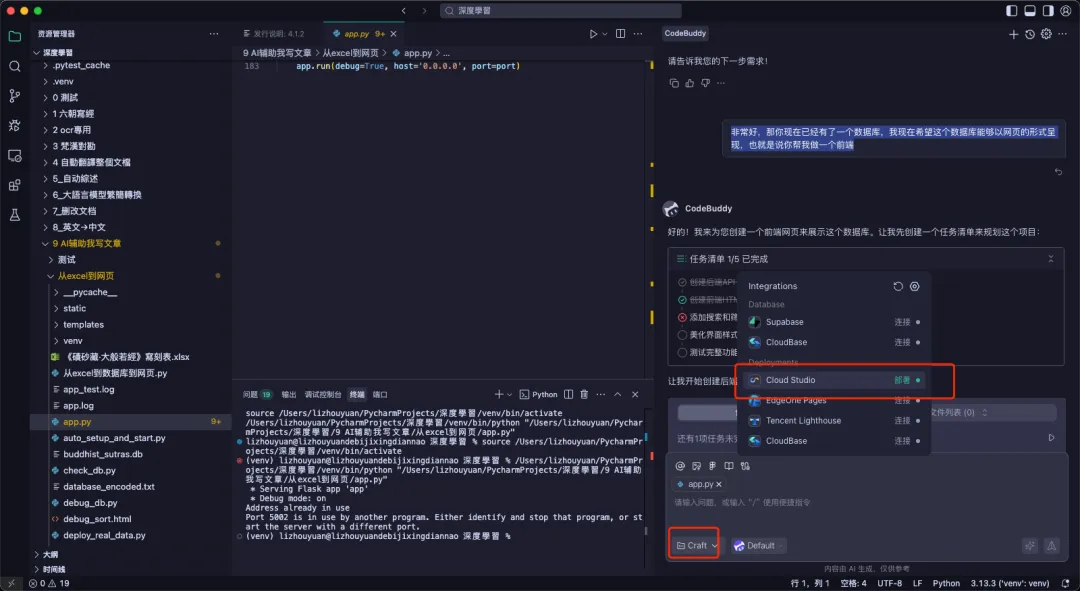1080x591 pixels.
Task: Maximize the terminal panel with chevron
Action: coord(618,395)
